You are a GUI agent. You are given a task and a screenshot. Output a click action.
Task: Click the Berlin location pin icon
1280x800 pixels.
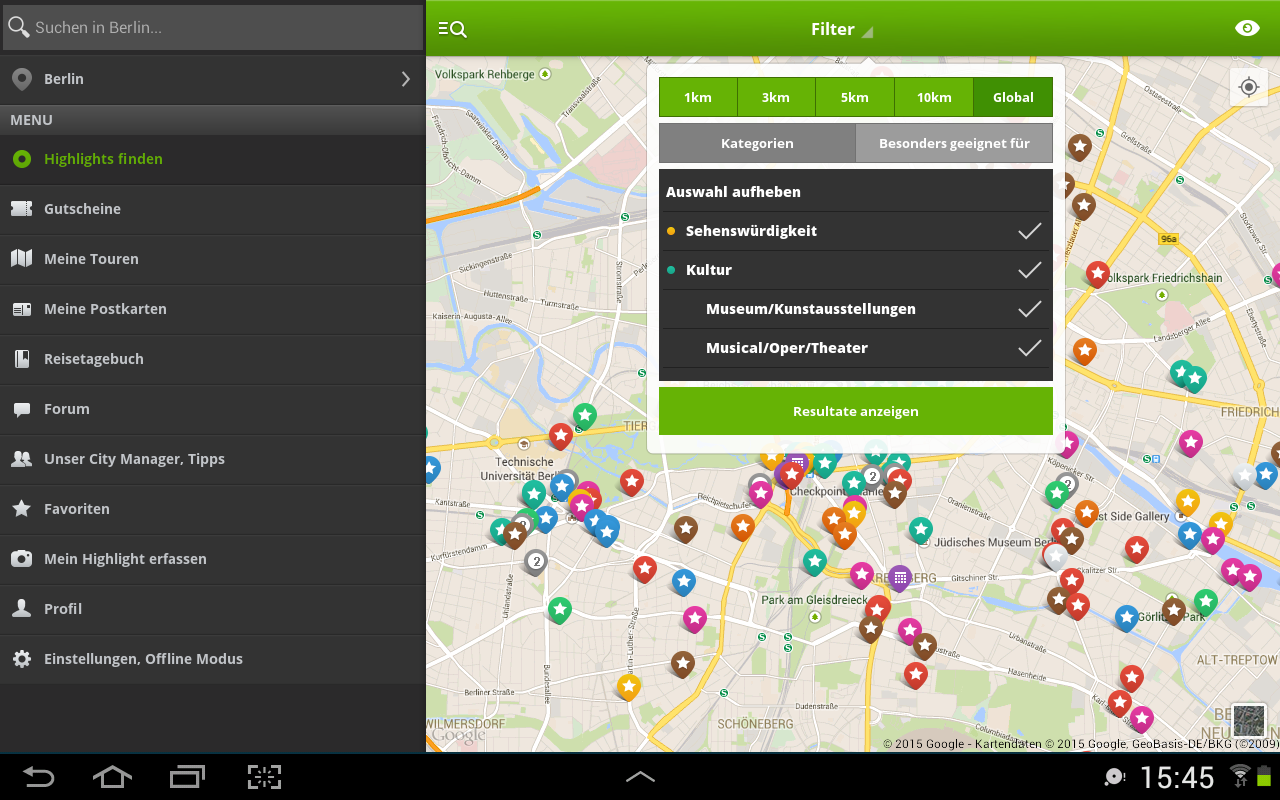pyautogui.click(x=21, y=79)
